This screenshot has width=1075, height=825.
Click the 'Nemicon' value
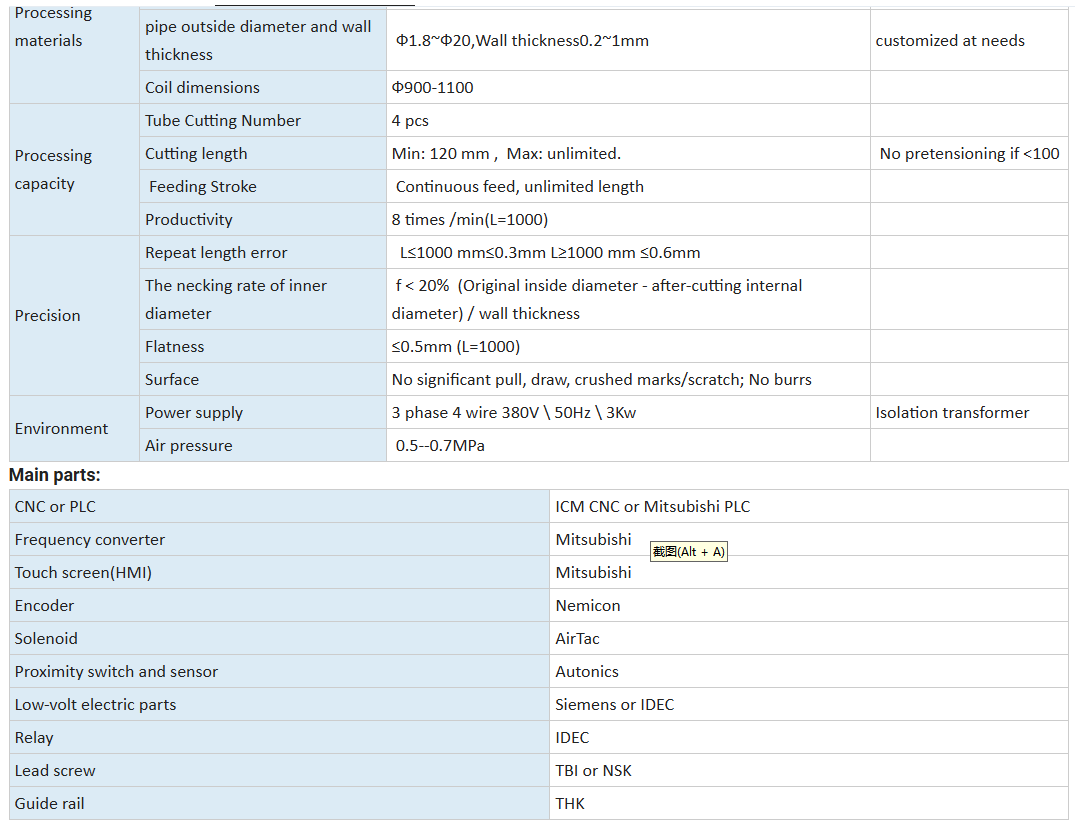point(588,606)
